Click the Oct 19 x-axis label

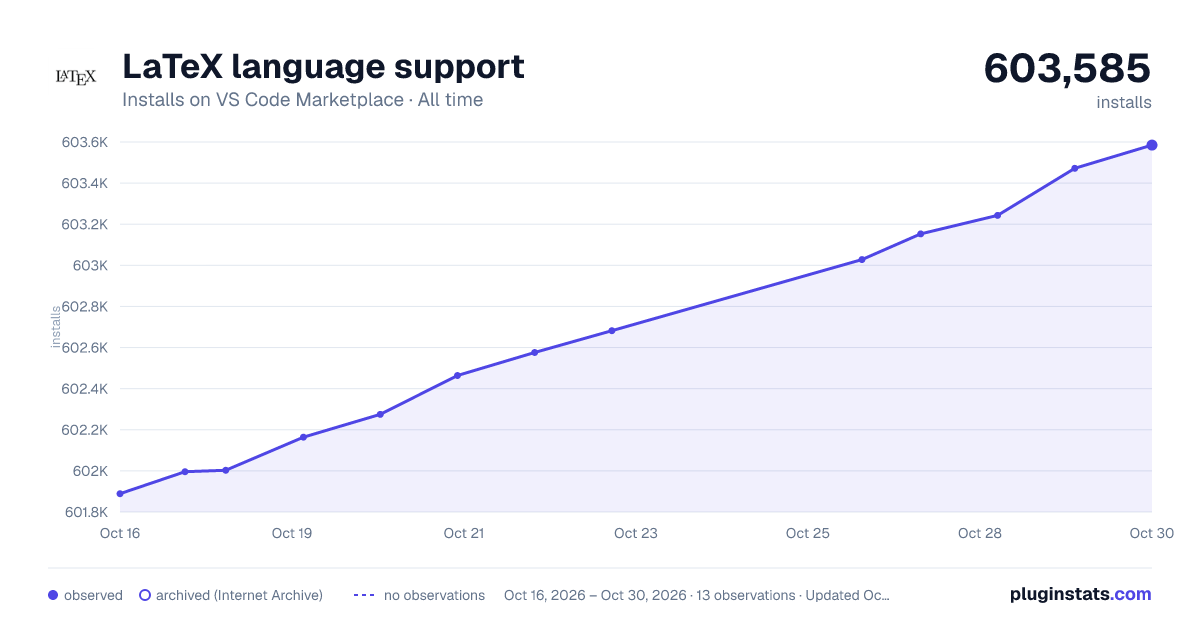tap(292, 533)
